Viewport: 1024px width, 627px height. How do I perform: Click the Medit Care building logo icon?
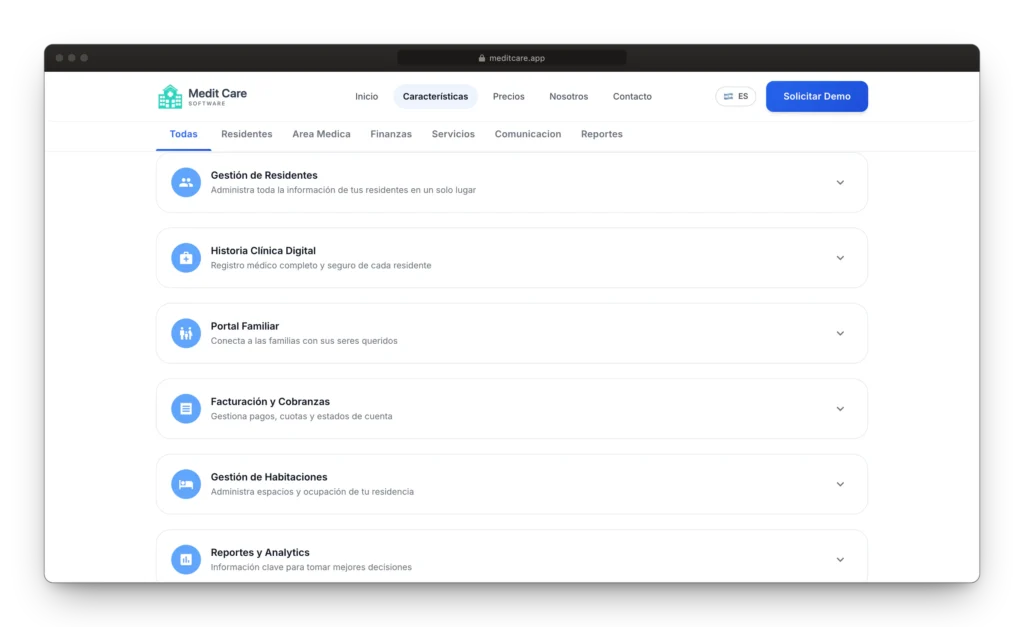[x=170, y=97]
